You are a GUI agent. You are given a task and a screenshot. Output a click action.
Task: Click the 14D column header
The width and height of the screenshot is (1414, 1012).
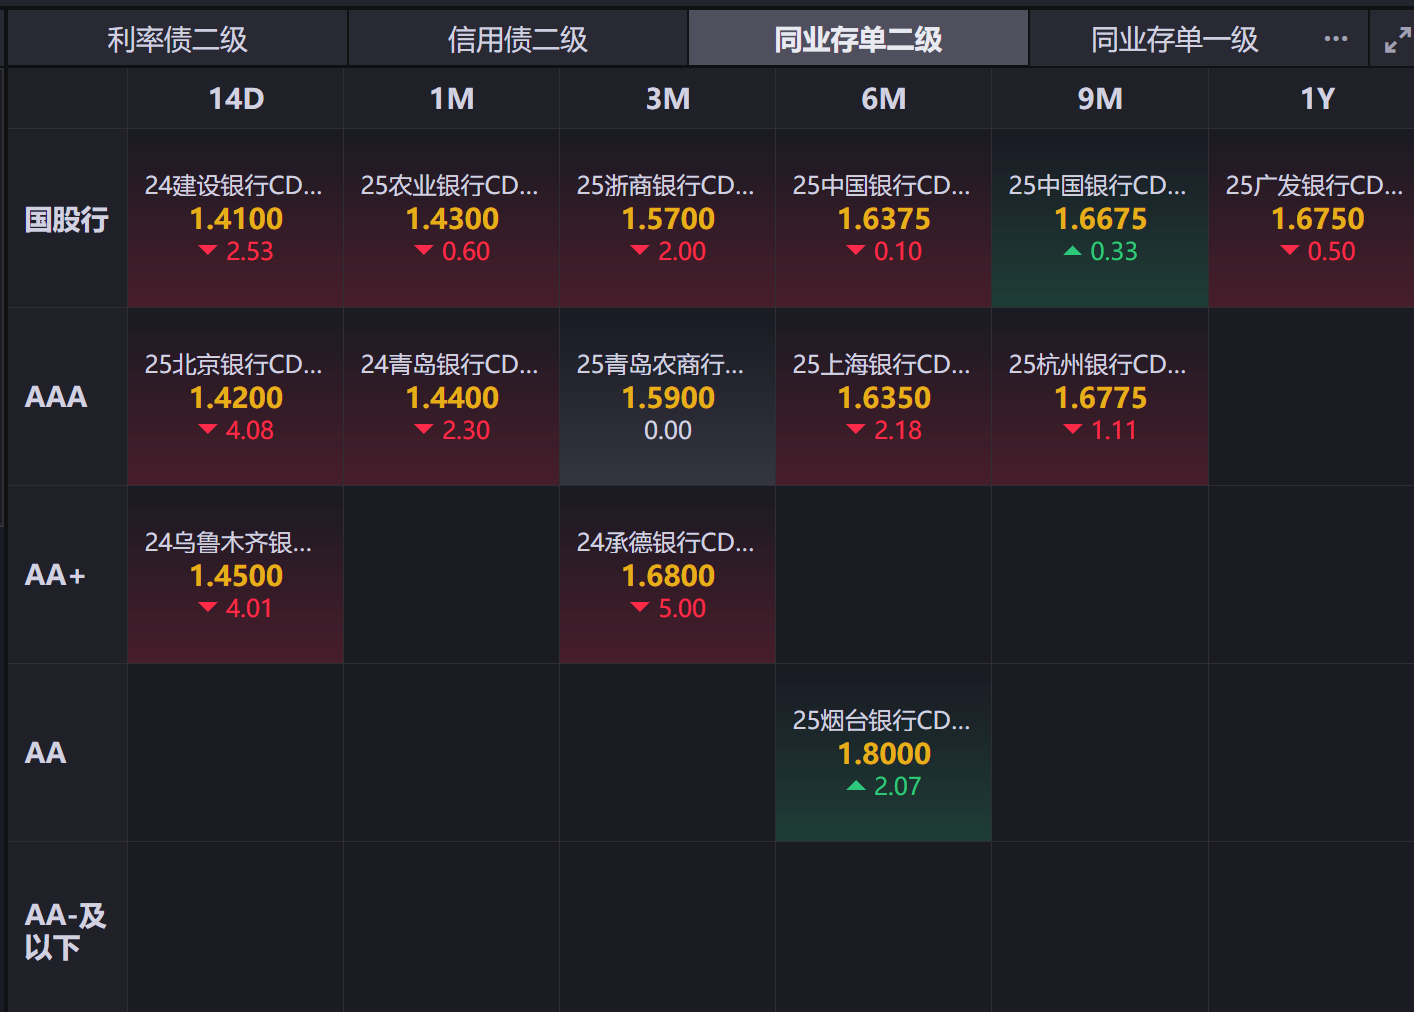236,99
